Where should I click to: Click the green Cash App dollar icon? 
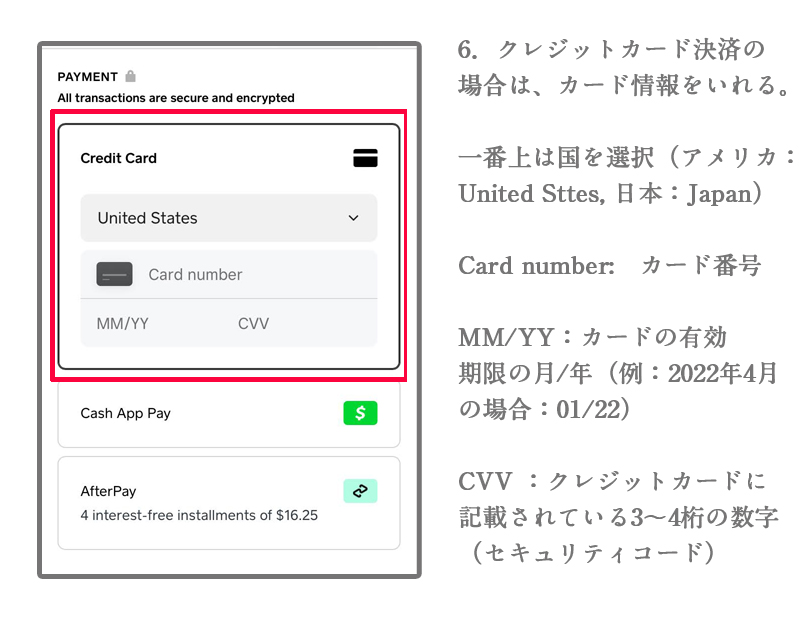360,413
